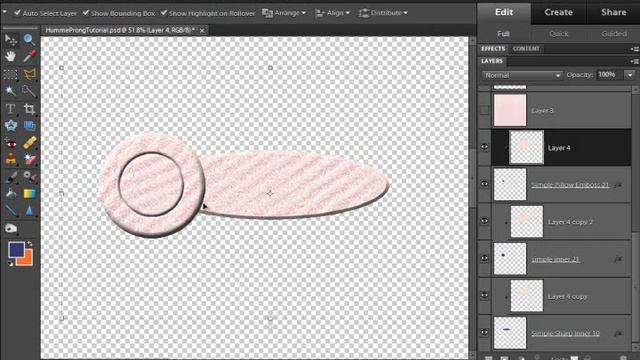
Task: Select the Eraser tool
Action: pyautogui.click(x=29, y=160)
